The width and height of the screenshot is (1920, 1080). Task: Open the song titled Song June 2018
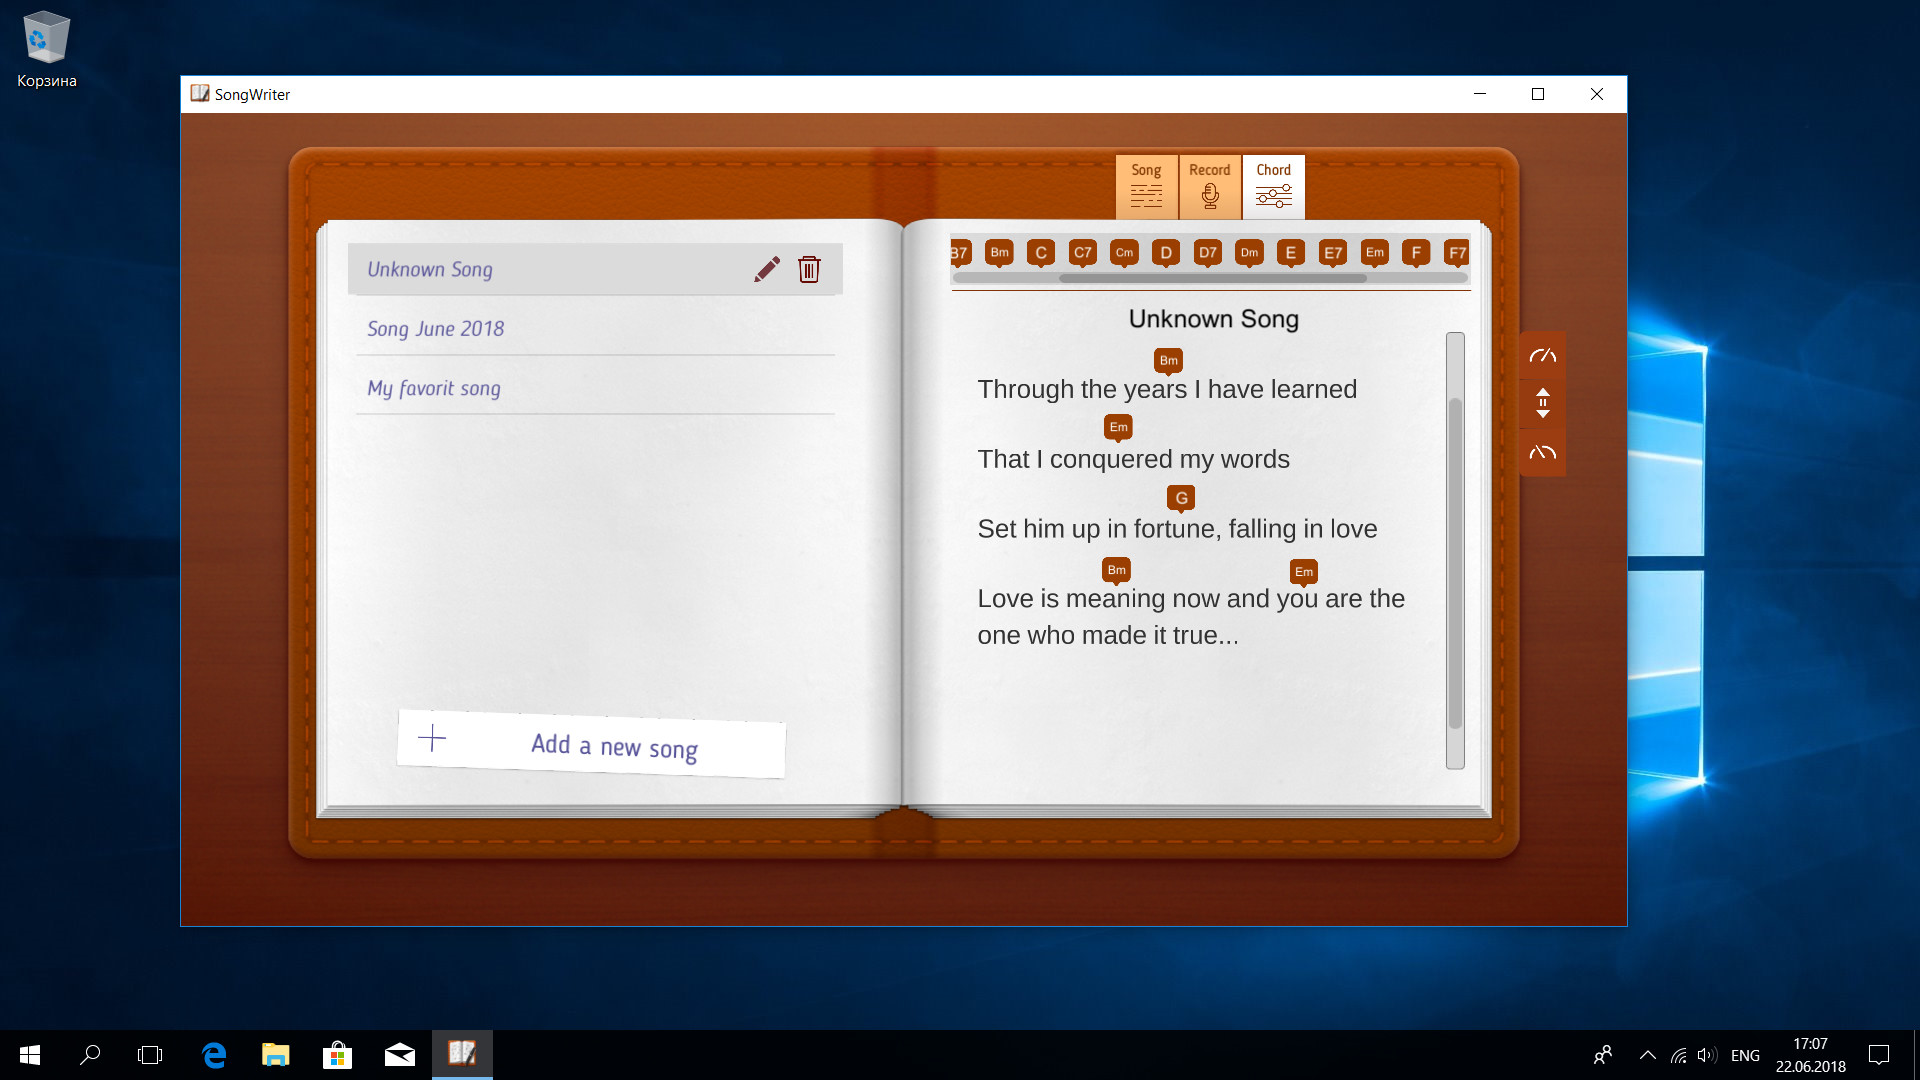click(435, 328)
